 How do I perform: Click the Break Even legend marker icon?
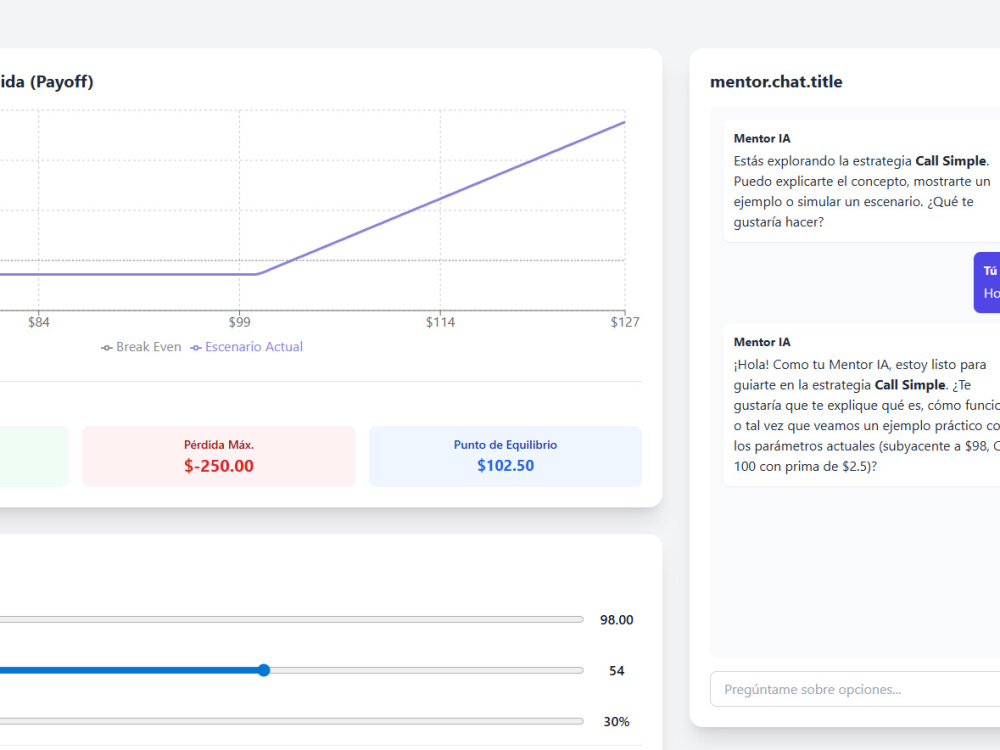tap(107, 348)
